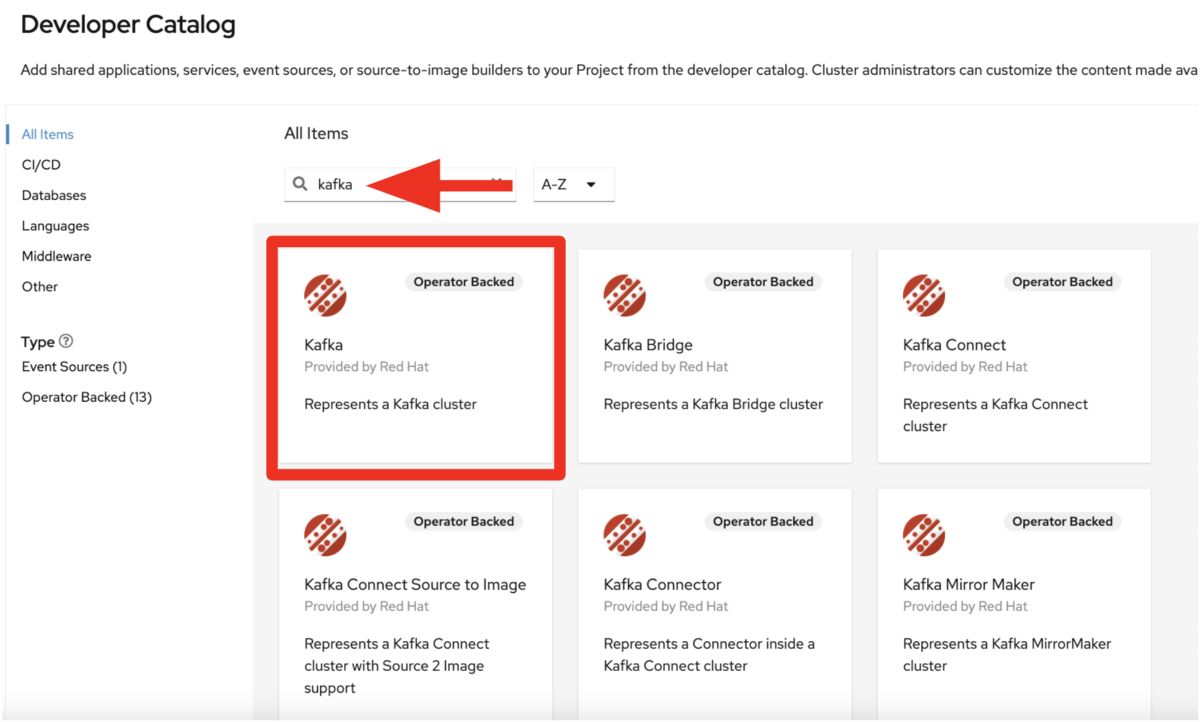Click Operator Backed badge on Source to Image card
Screen dimensions: 1200x722
point(464,522)
